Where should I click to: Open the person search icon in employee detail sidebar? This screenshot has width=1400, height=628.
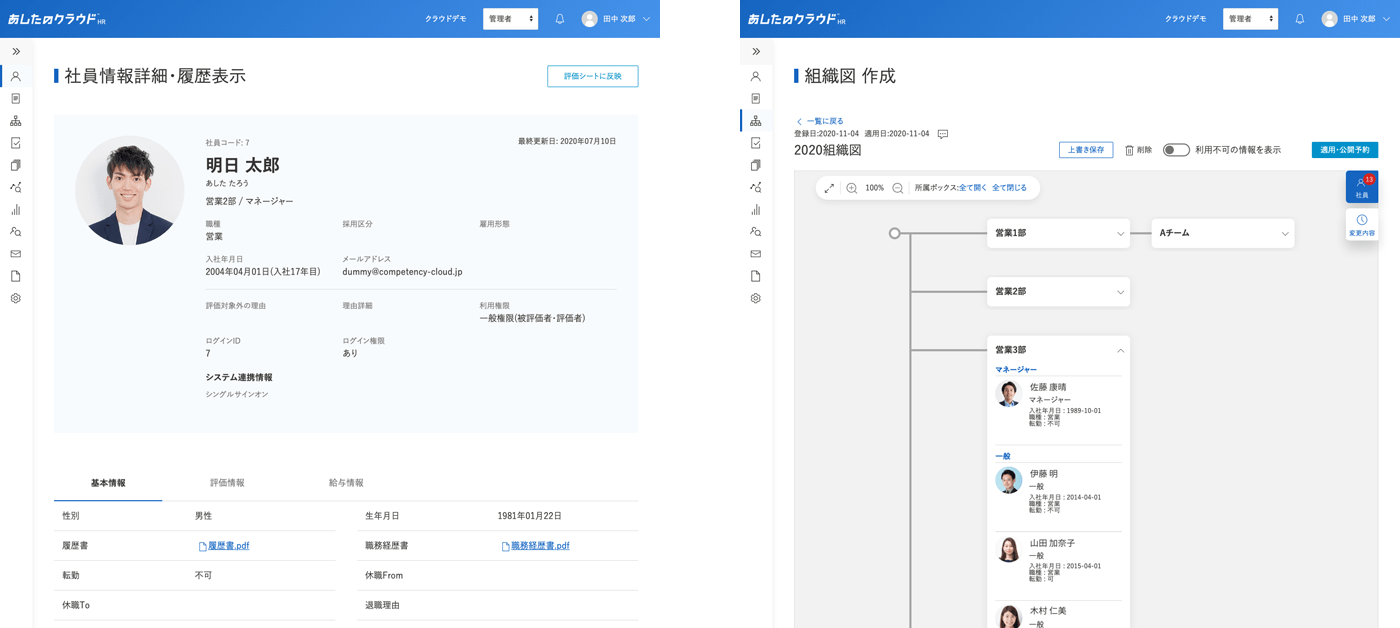[x=16, y=232]
